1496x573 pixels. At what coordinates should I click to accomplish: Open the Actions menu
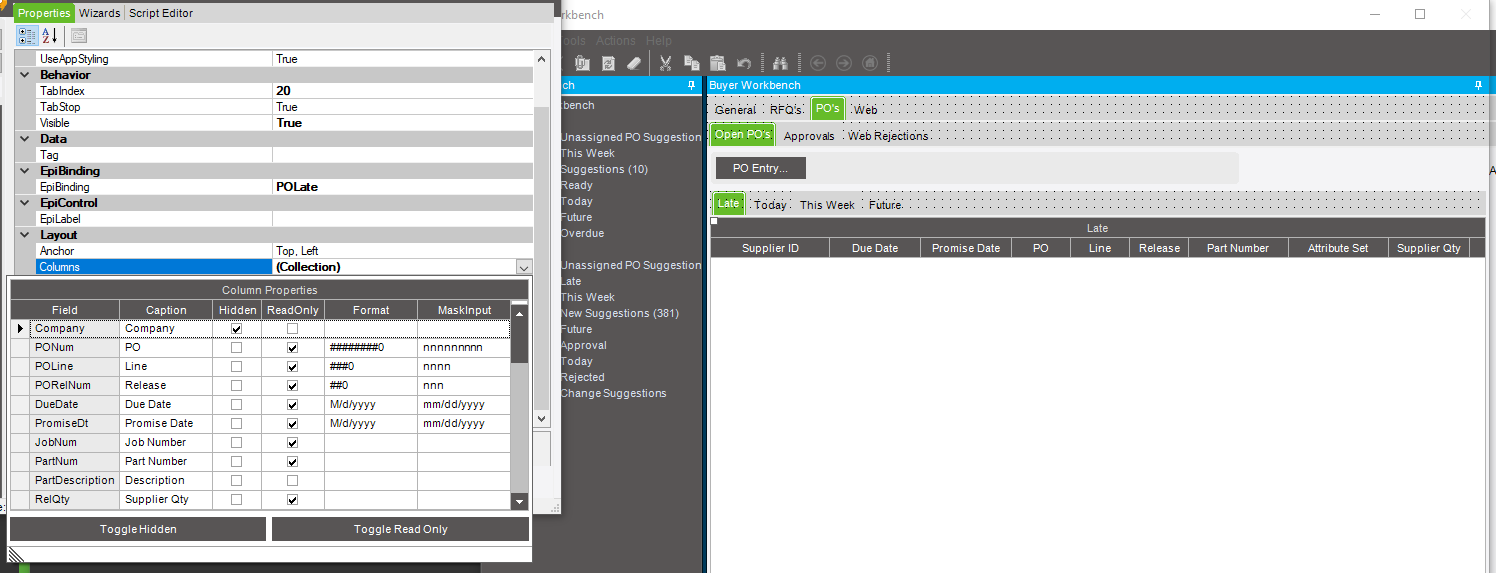coord(615,41)
